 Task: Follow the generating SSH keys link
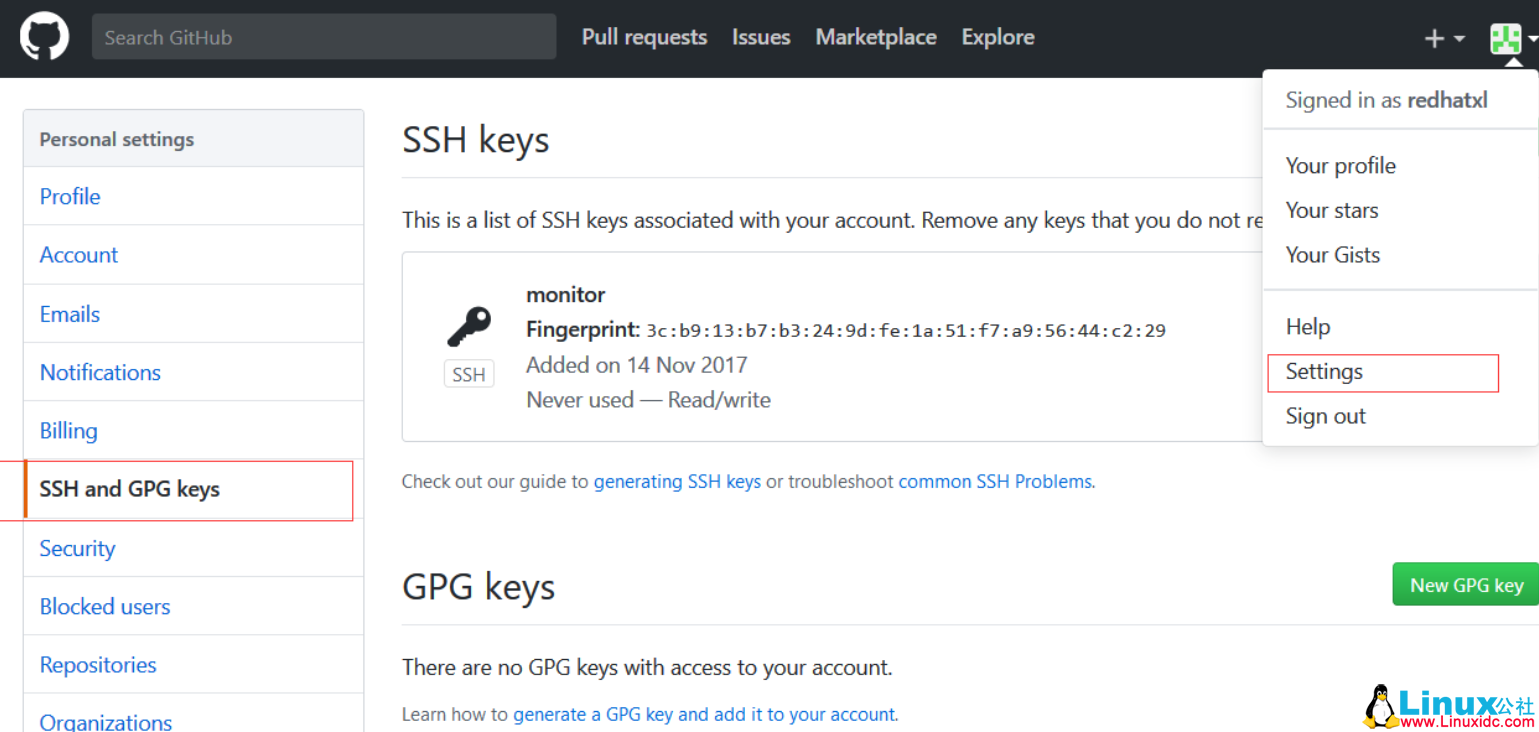tap(677, 482)
